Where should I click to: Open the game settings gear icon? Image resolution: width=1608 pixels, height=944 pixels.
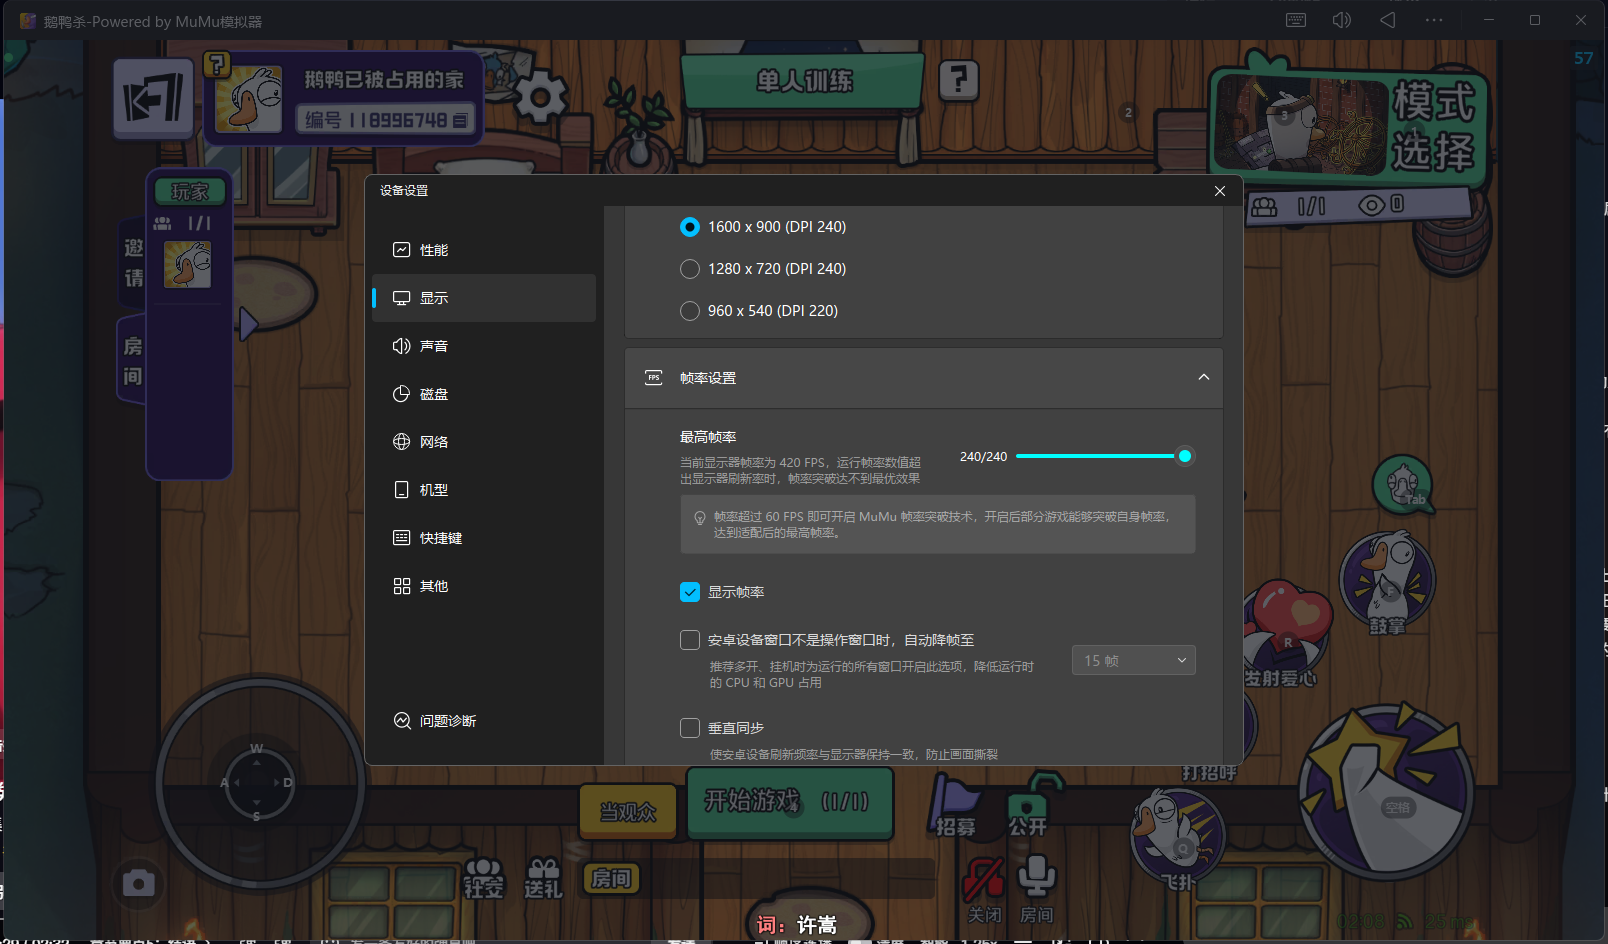541,97
